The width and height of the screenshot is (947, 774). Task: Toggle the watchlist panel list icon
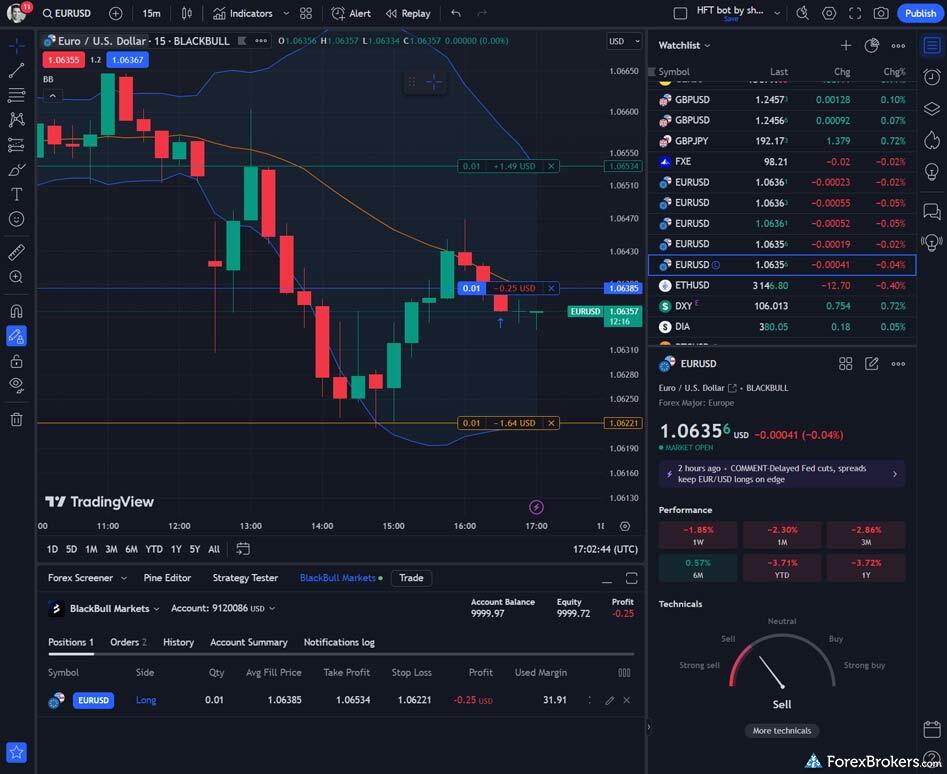pos(932,45)
